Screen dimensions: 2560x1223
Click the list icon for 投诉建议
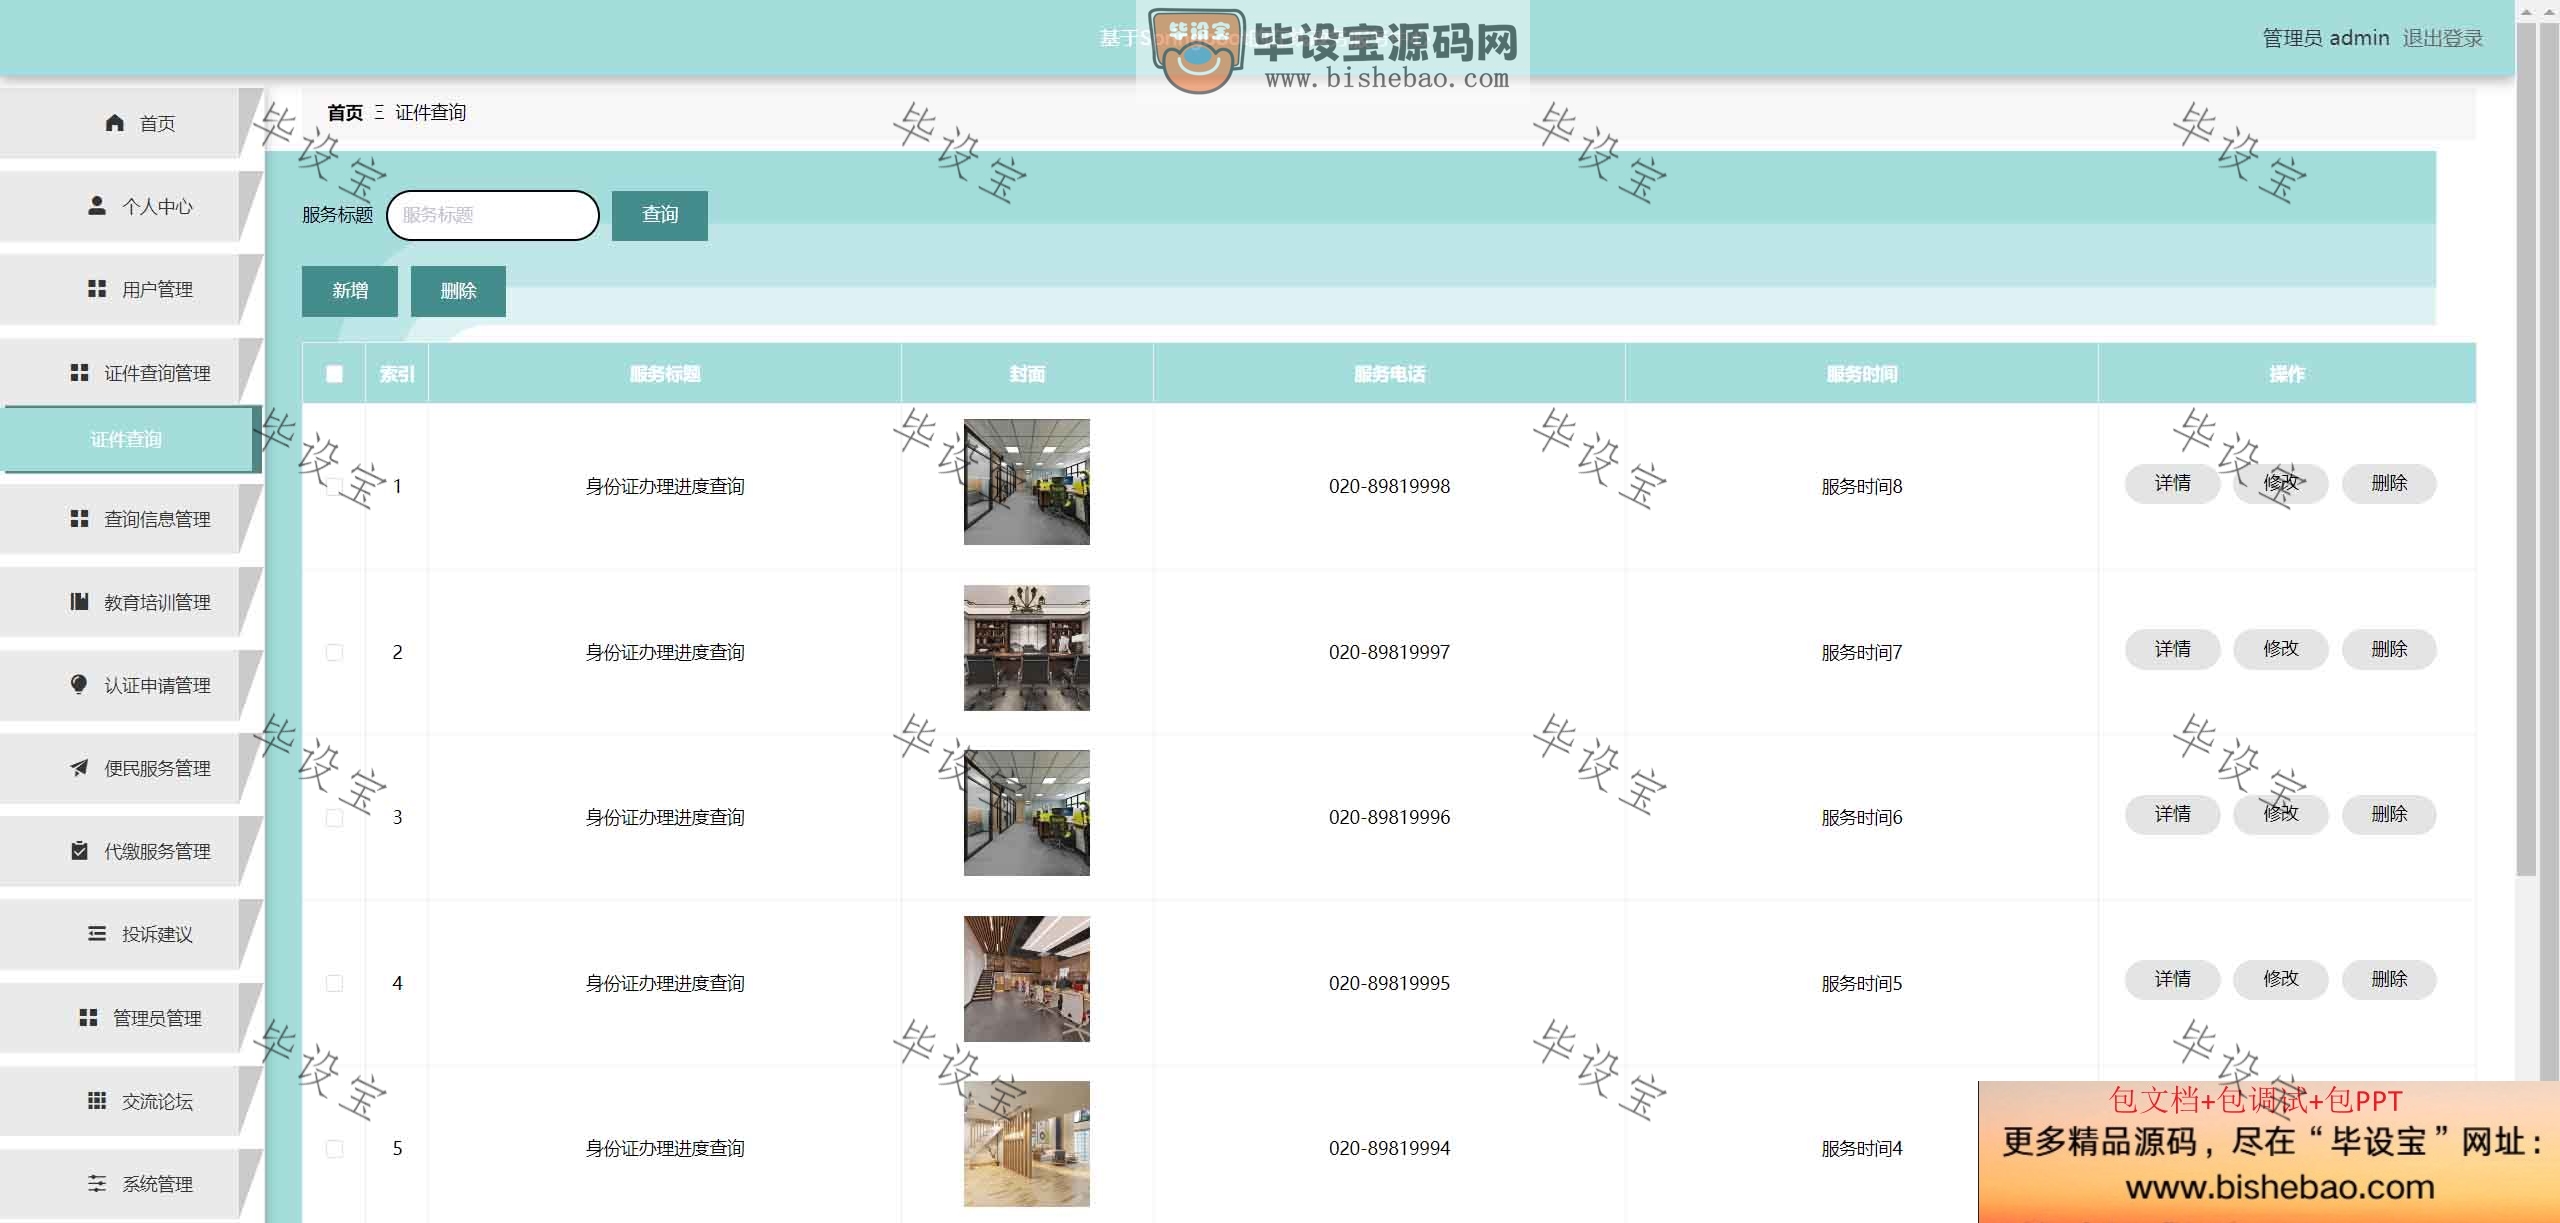(97, 934)
